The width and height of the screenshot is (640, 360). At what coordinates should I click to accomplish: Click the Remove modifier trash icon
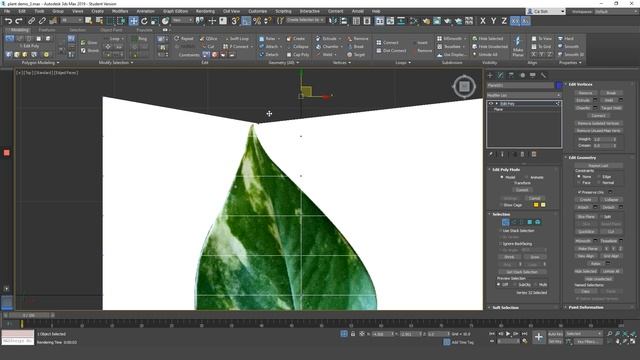522,154
